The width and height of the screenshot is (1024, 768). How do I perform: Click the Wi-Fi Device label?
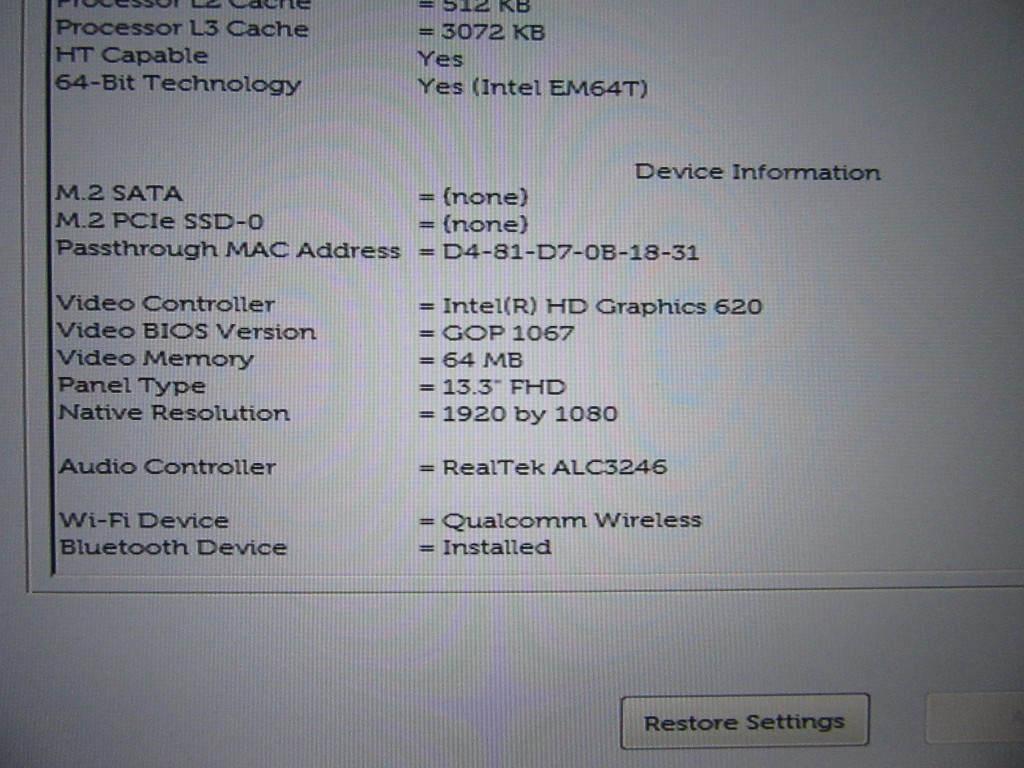tap(144, 520)
